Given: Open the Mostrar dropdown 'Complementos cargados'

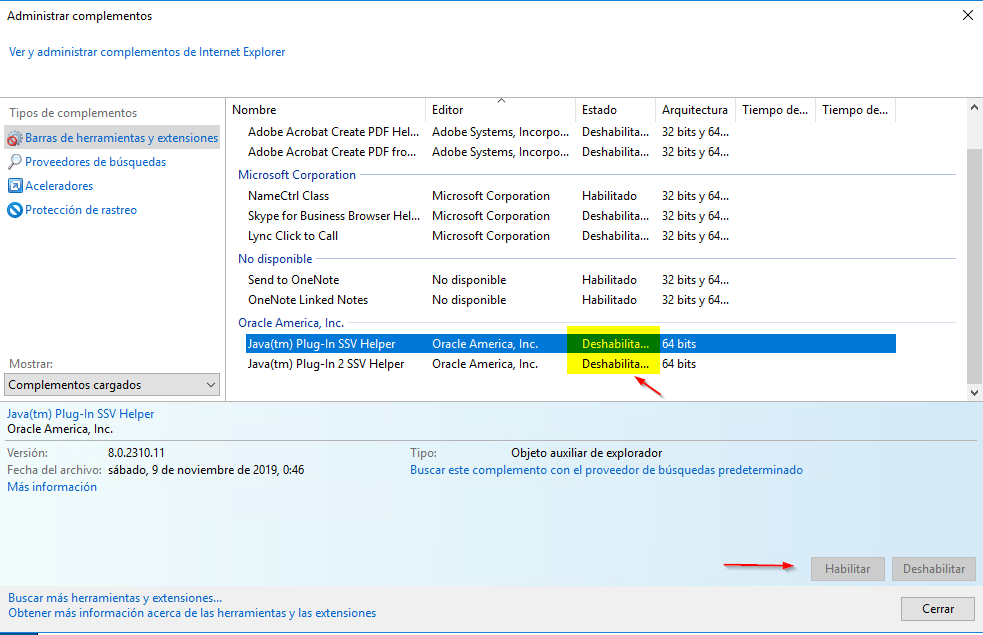Looking at the screenshot, I should 112,385.
